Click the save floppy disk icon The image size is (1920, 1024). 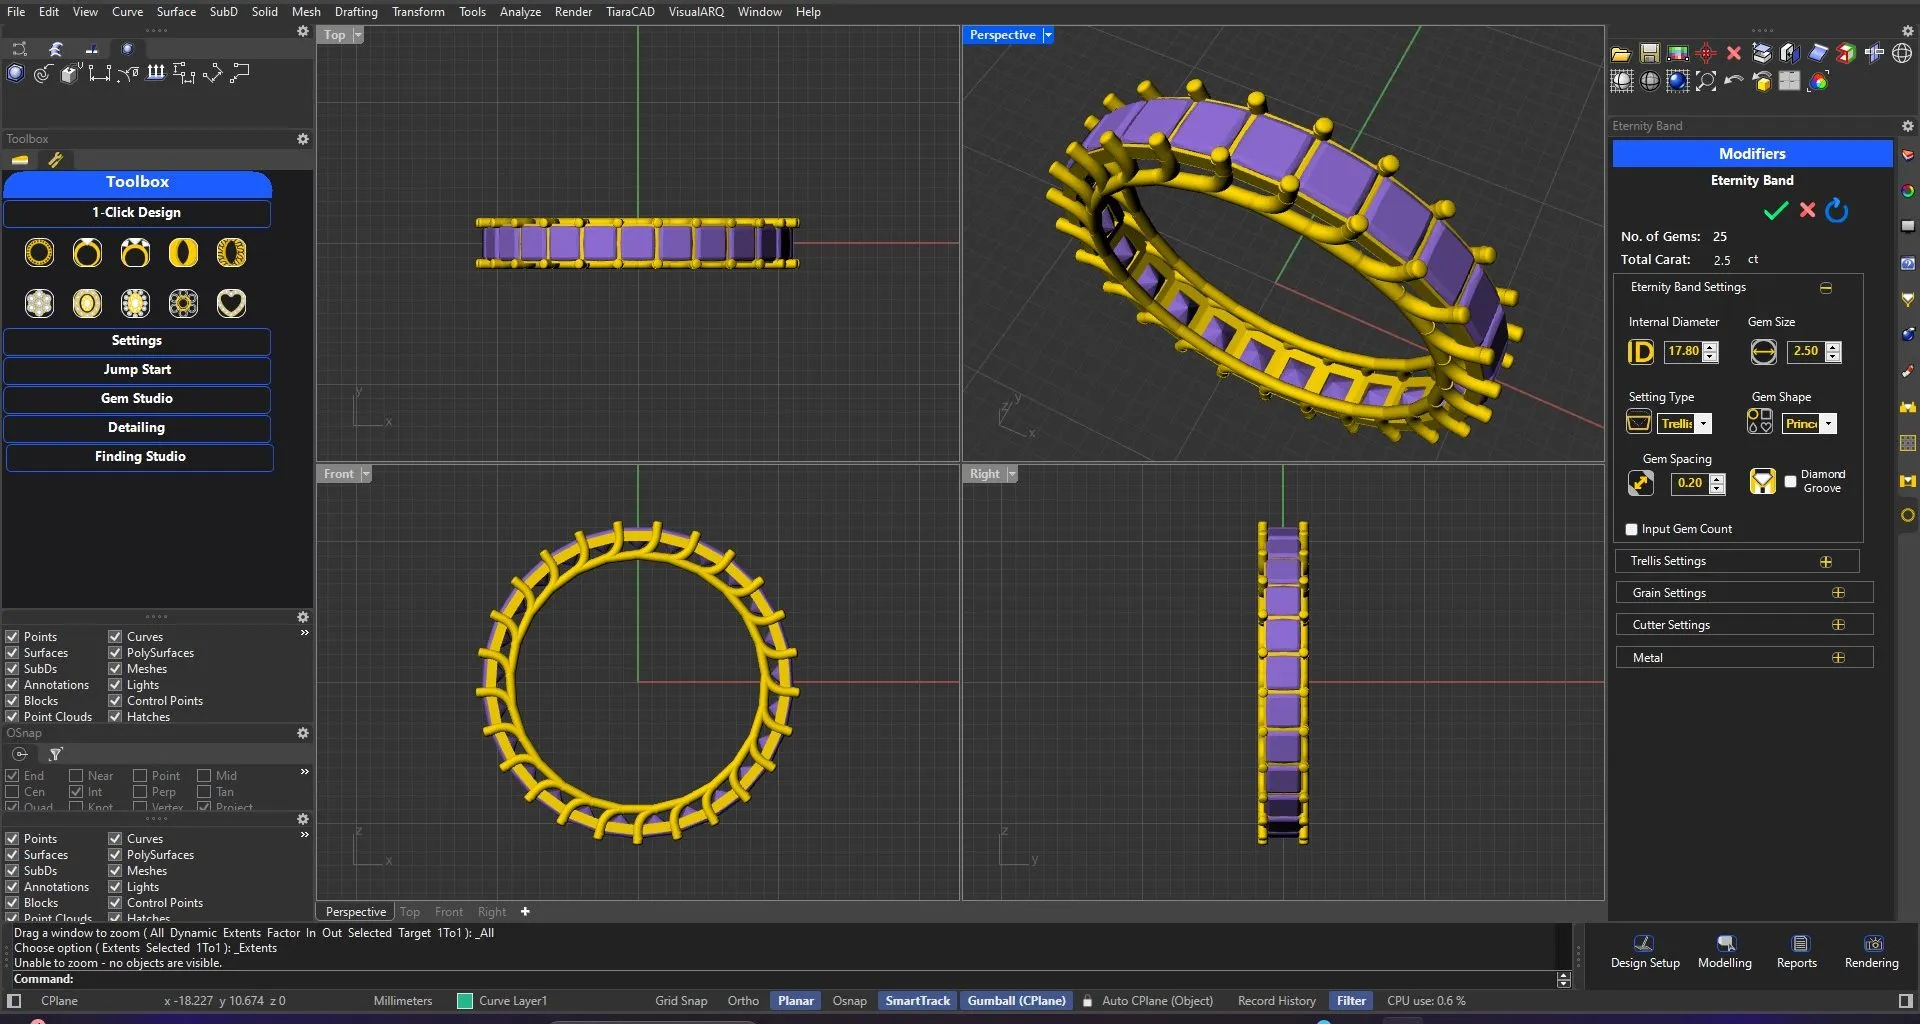pyautogui.click(x=1650, y=53)
